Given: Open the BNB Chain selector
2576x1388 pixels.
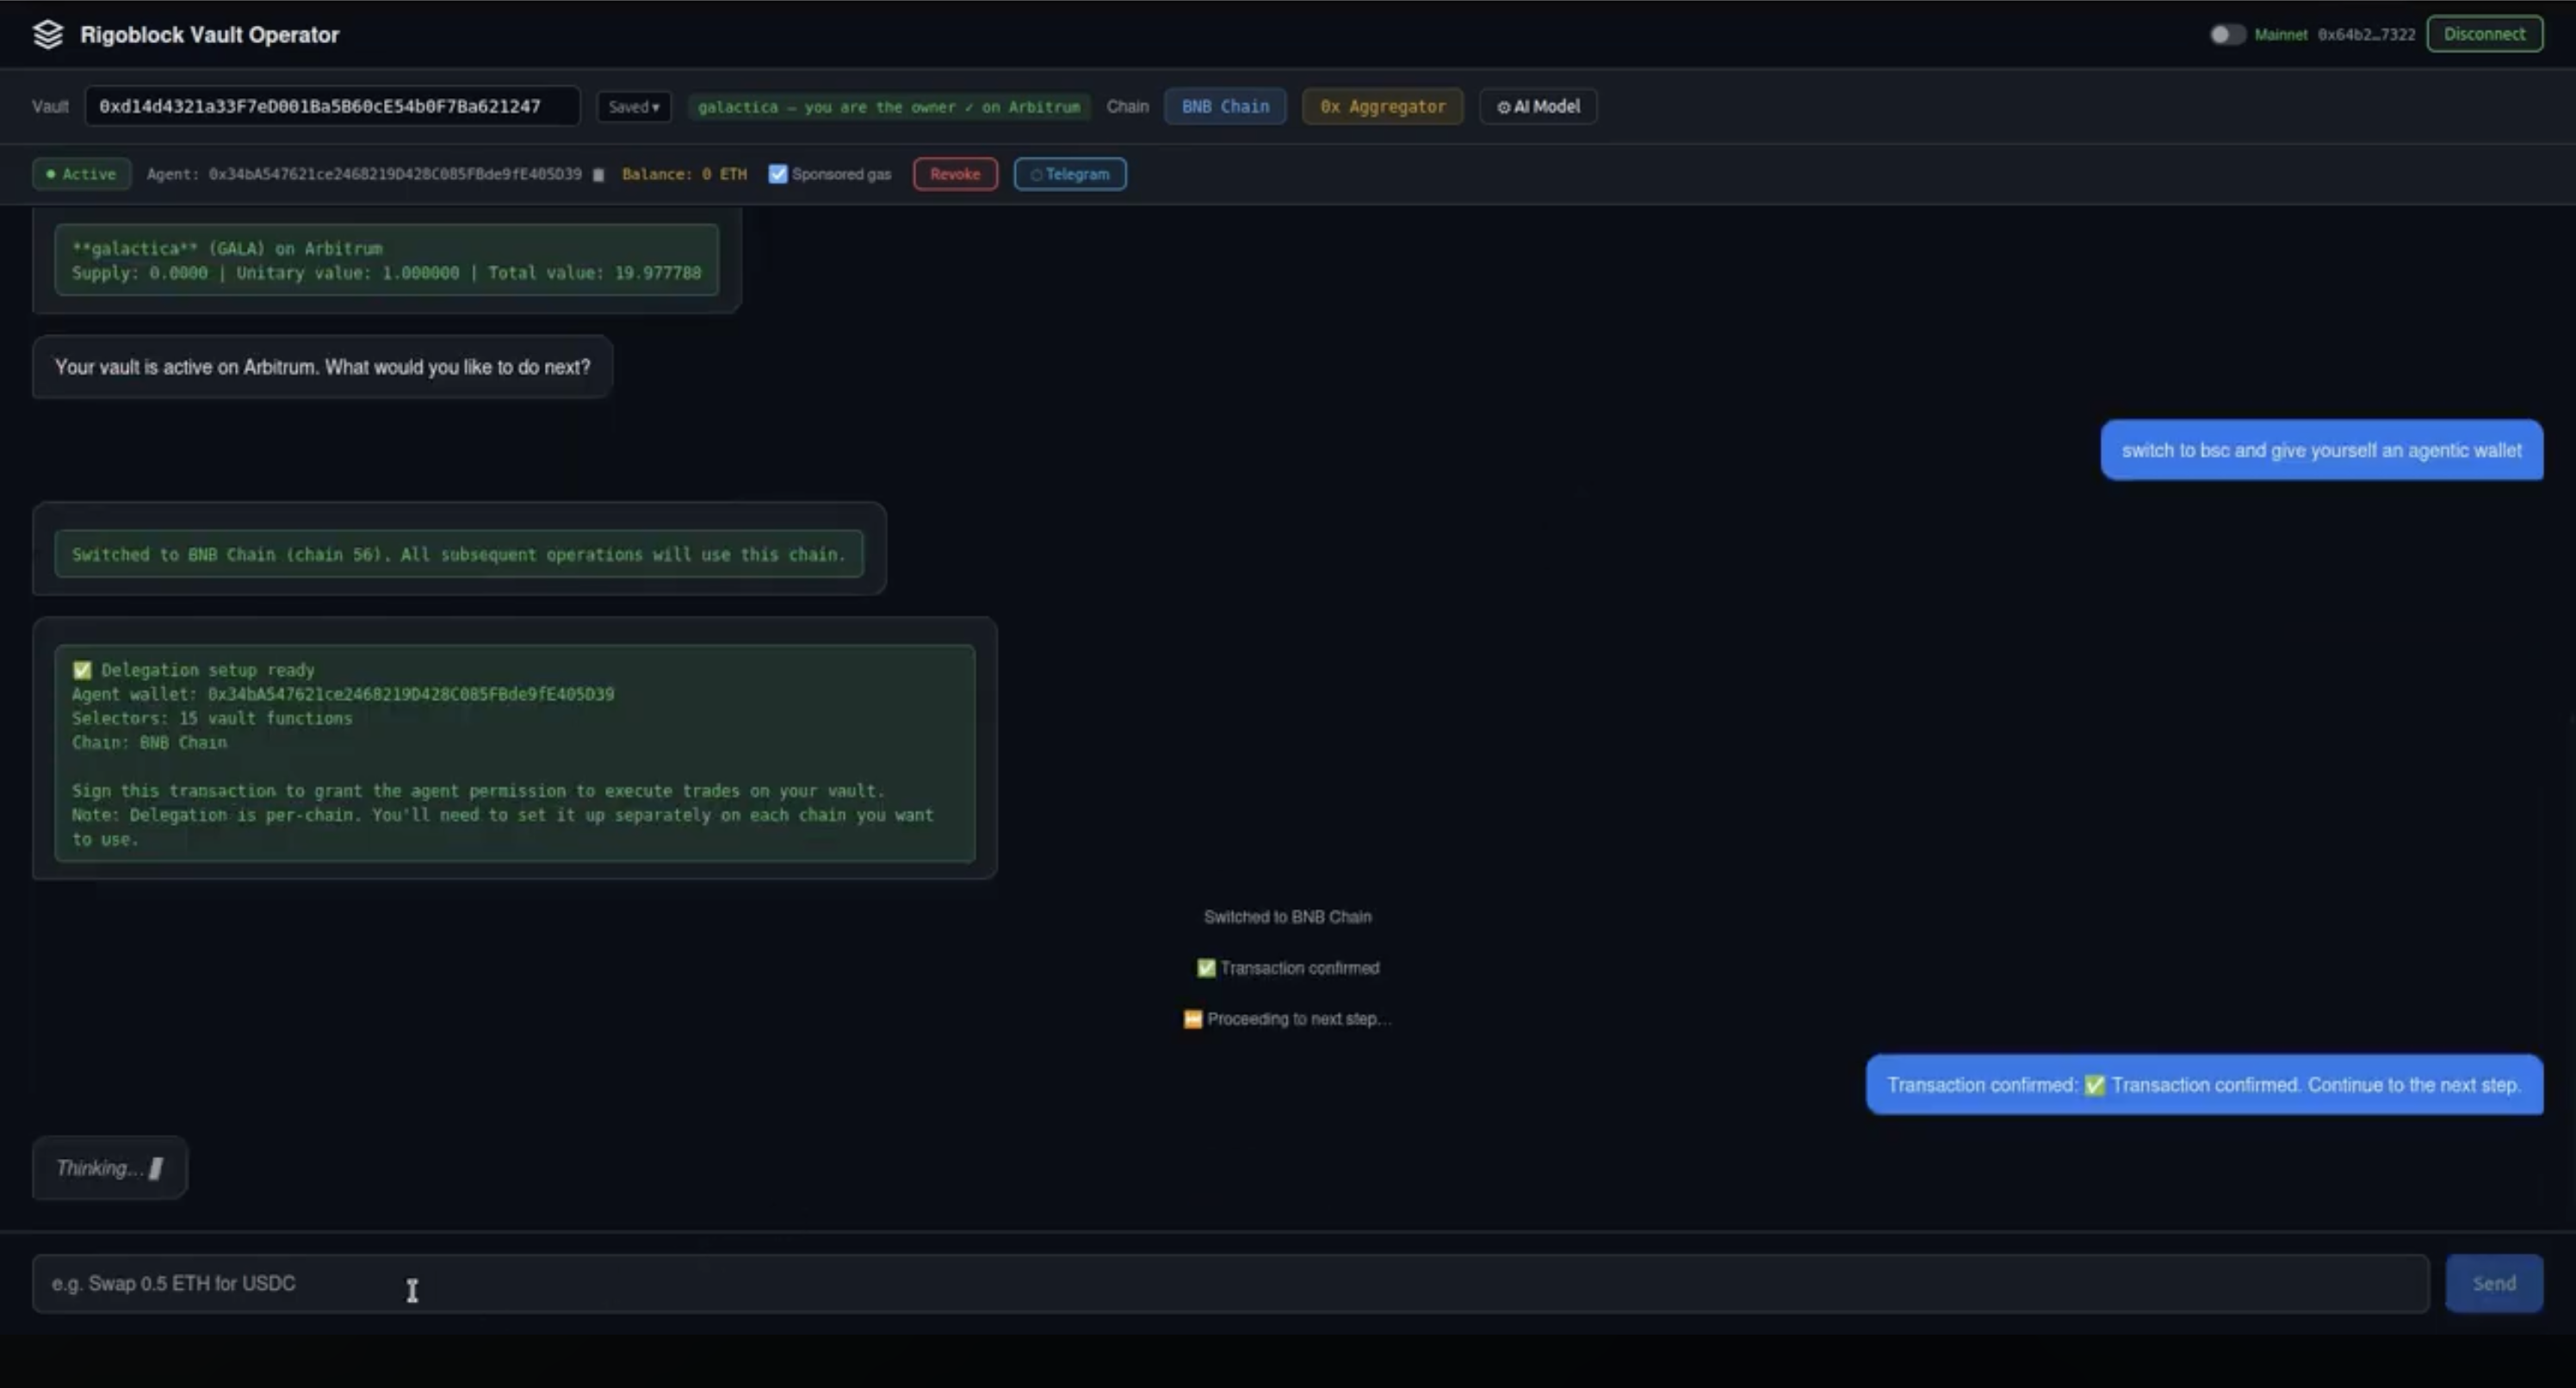Looking at the screenshot, I should (1224, 106).
